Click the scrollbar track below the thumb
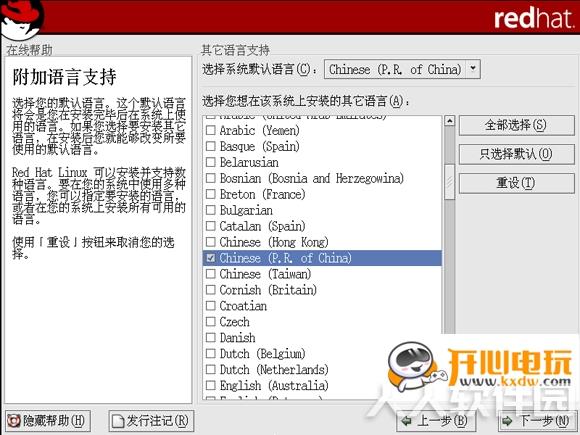The height and width of the screenshot is (435, 580). tap(449, 266)
